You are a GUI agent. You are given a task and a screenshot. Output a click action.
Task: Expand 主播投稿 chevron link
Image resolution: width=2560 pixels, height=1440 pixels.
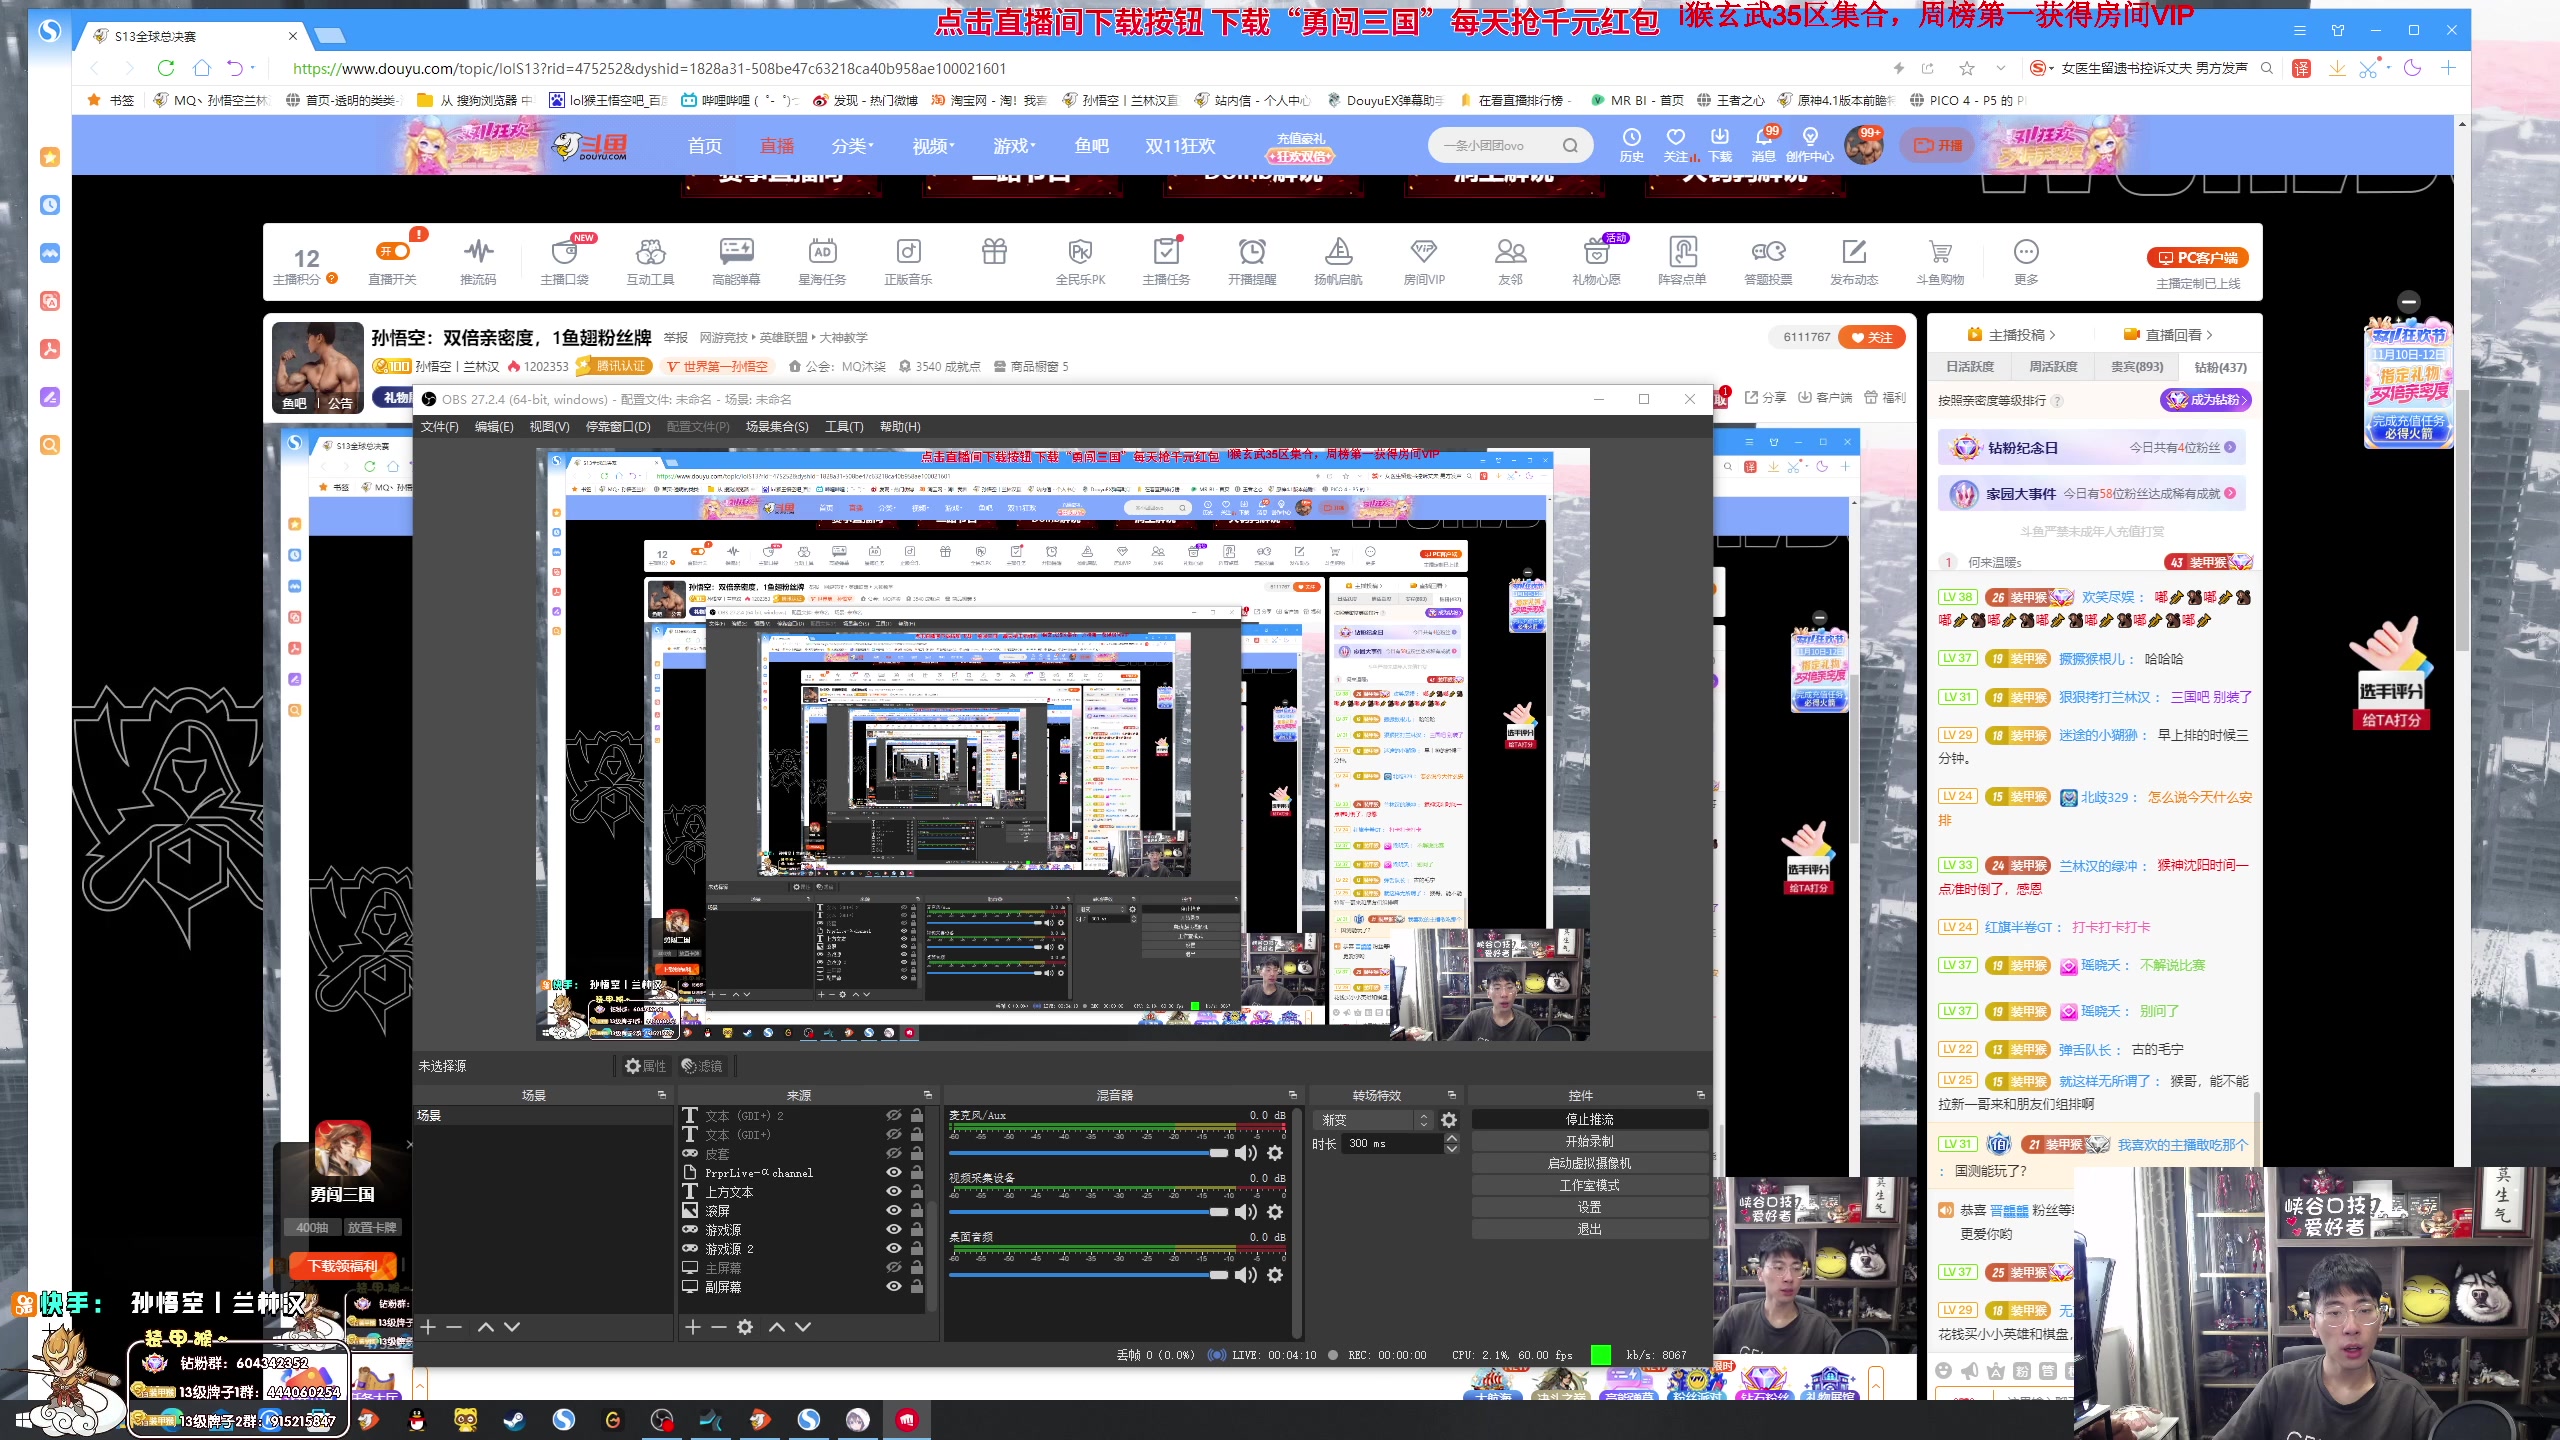point(2012,335)
